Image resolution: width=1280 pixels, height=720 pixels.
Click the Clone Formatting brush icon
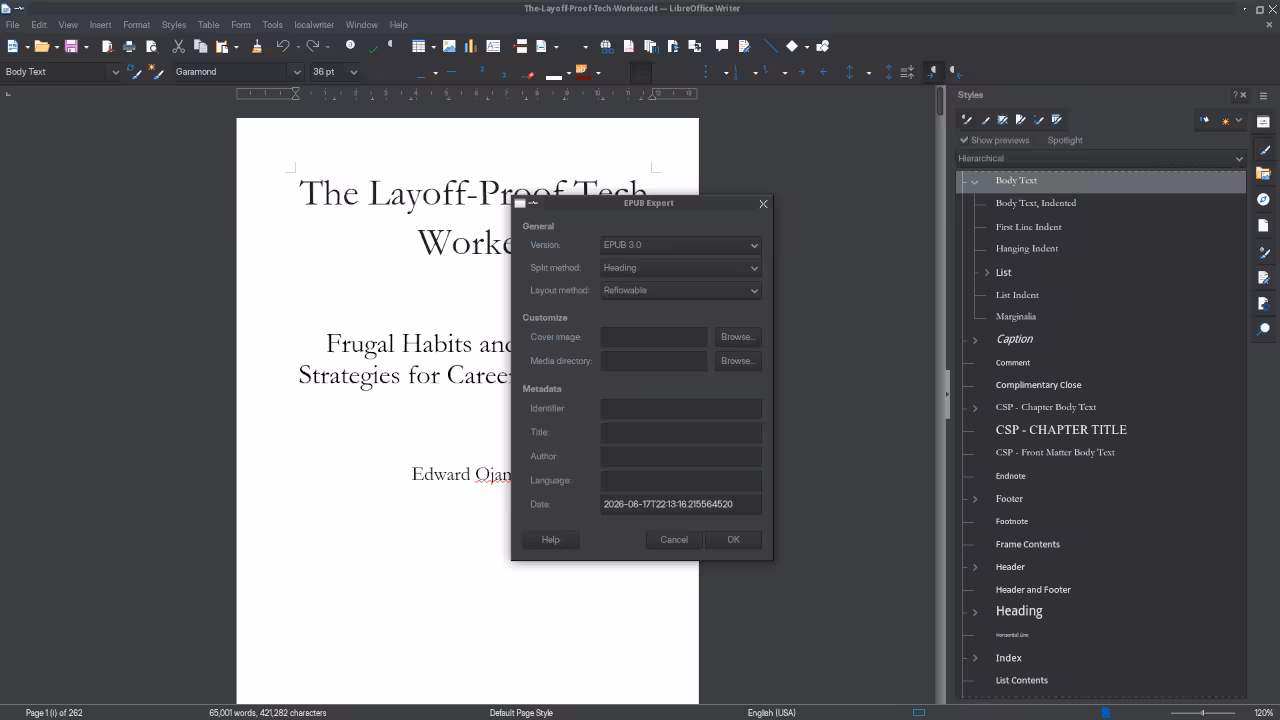(x=257, y=46)
